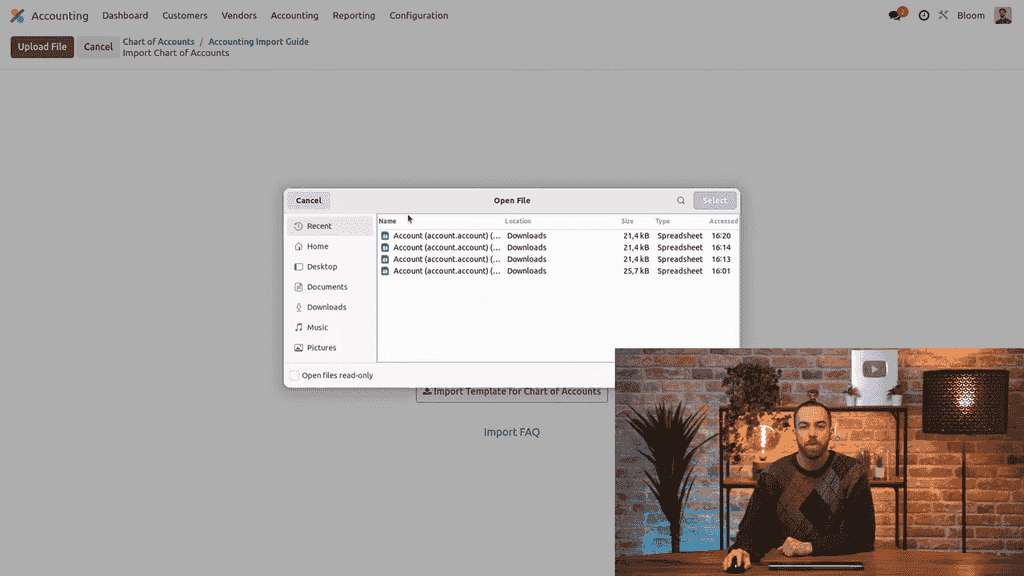The height and width of the screenshot is (576, 1024).
Task: Open the Vendors menu item
Action: point(239,16)
